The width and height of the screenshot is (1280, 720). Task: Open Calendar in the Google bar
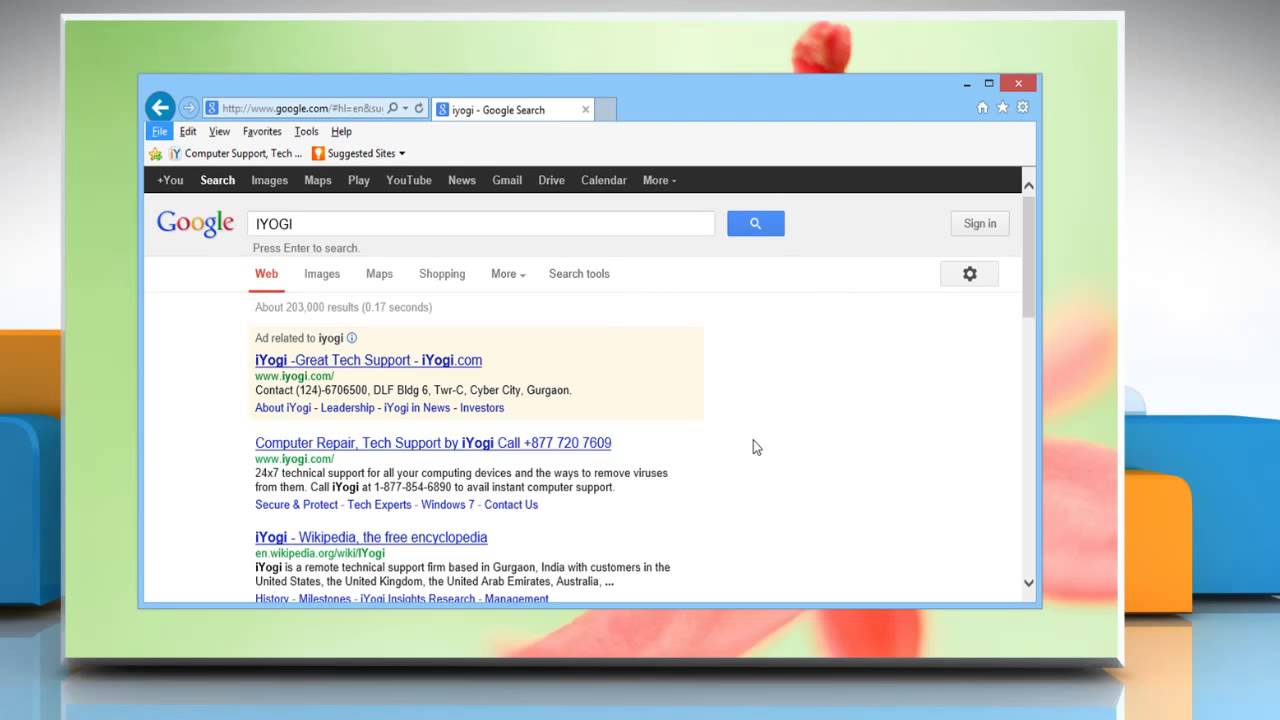click(x=604, y=180)
